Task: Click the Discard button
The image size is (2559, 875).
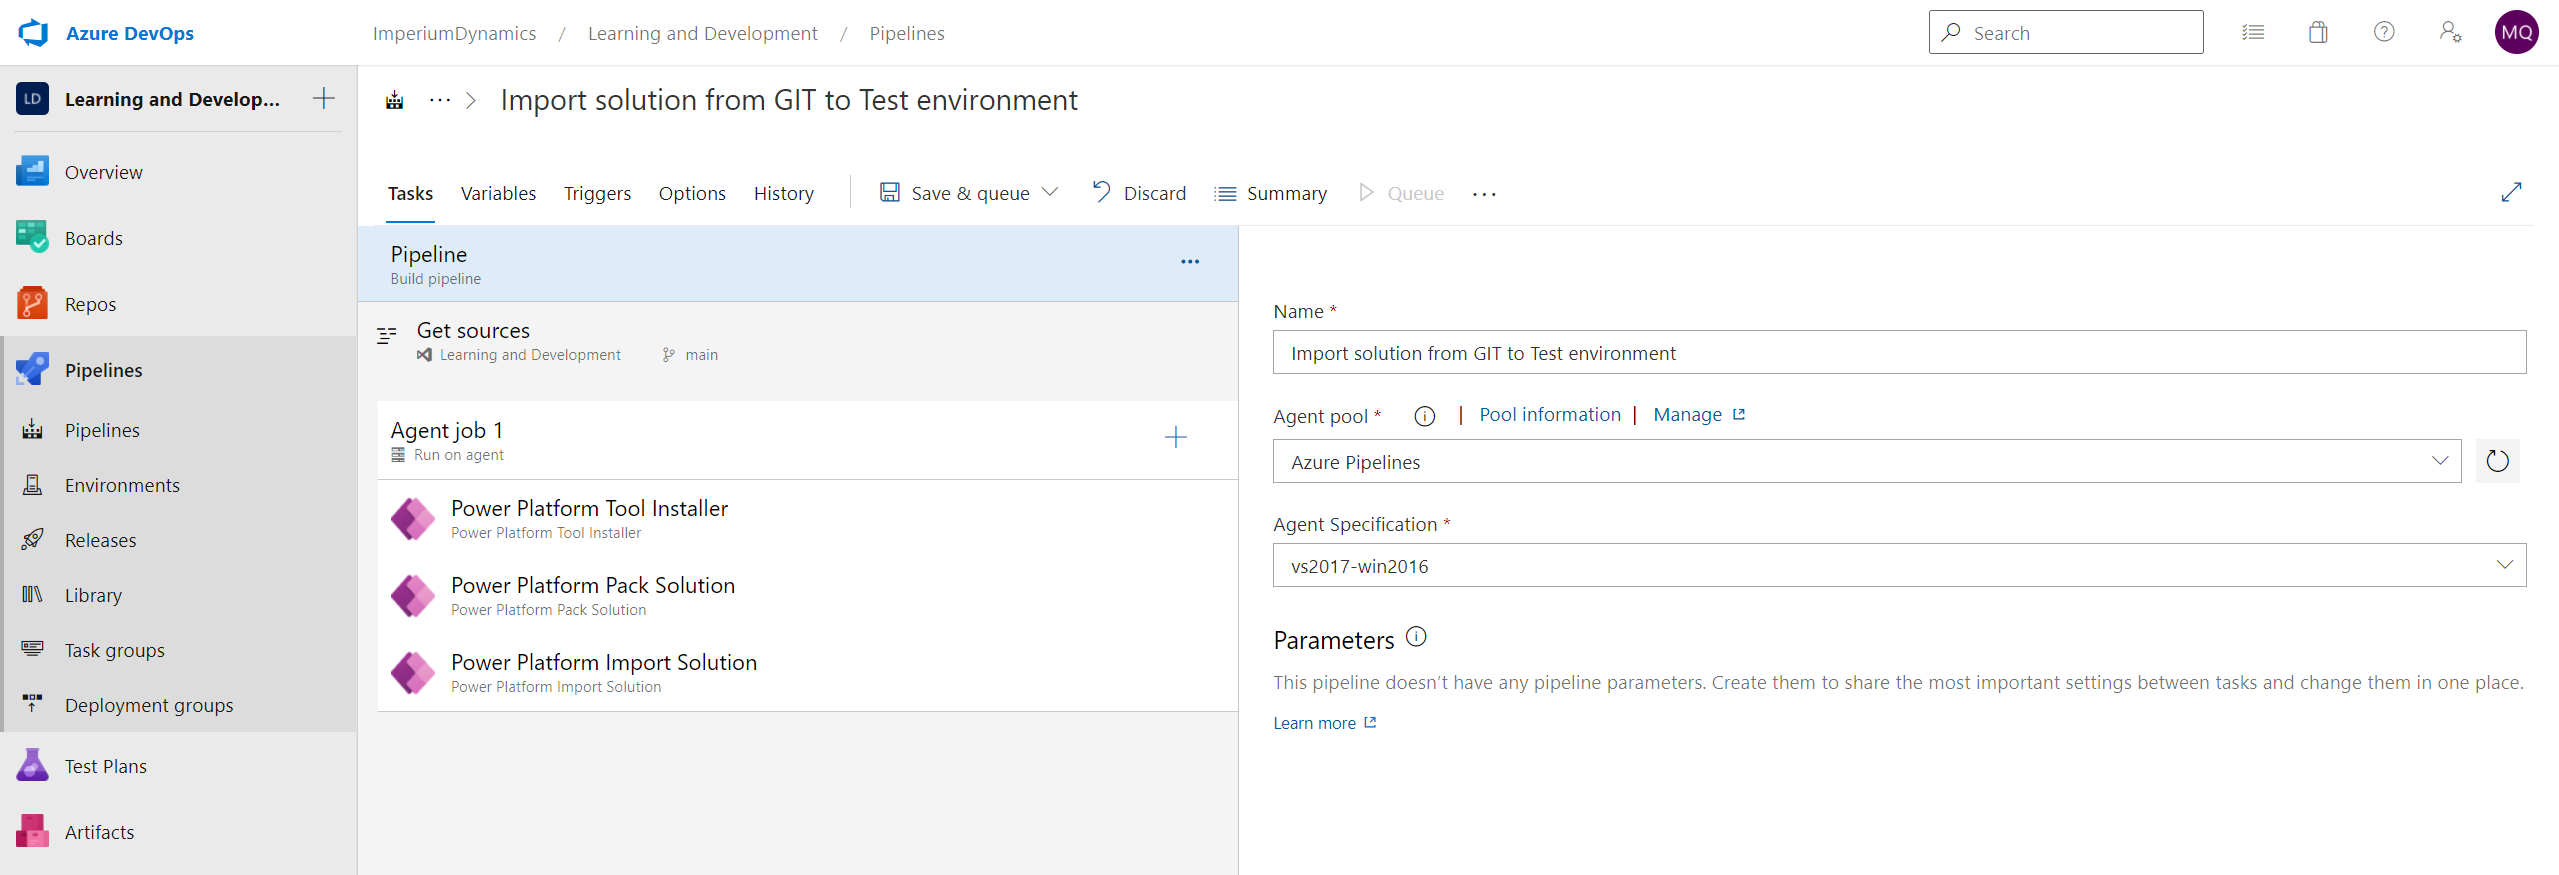Action: (1139, 193)
